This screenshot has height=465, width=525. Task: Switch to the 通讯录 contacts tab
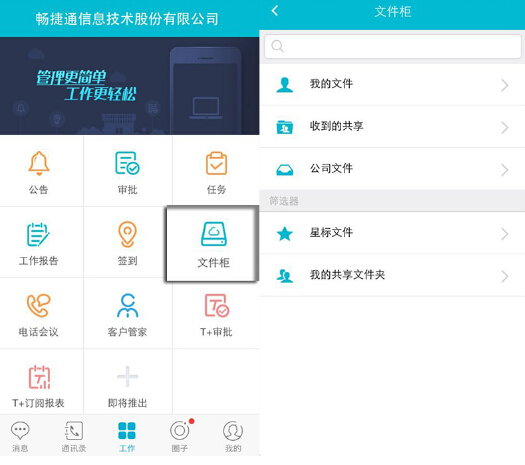(74, 436)
